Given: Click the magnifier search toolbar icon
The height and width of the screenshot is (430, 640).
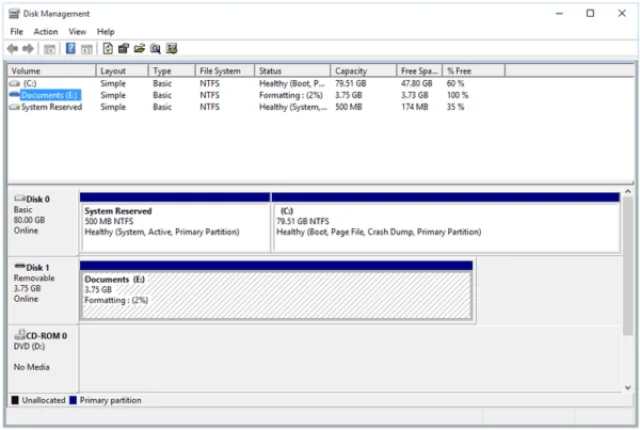Looking at the screenshot, I should tap(155, 49).
